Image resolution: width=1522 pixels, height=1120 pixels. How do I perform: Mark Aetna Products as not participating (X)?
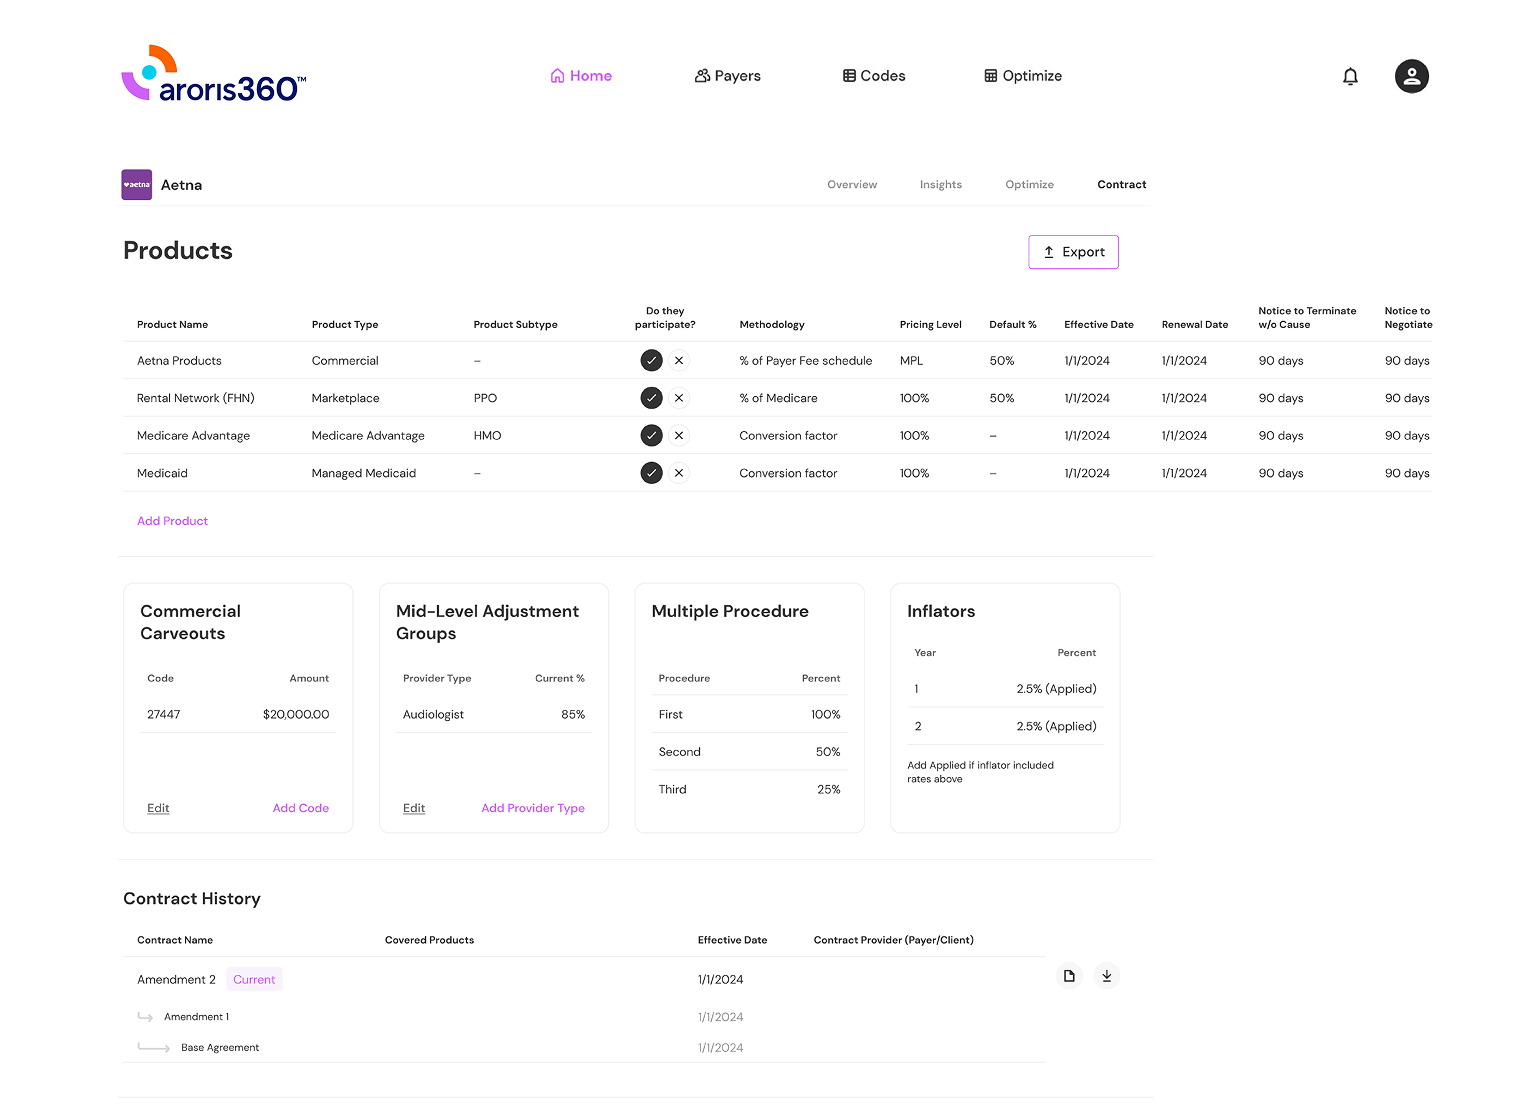[679, 361]
